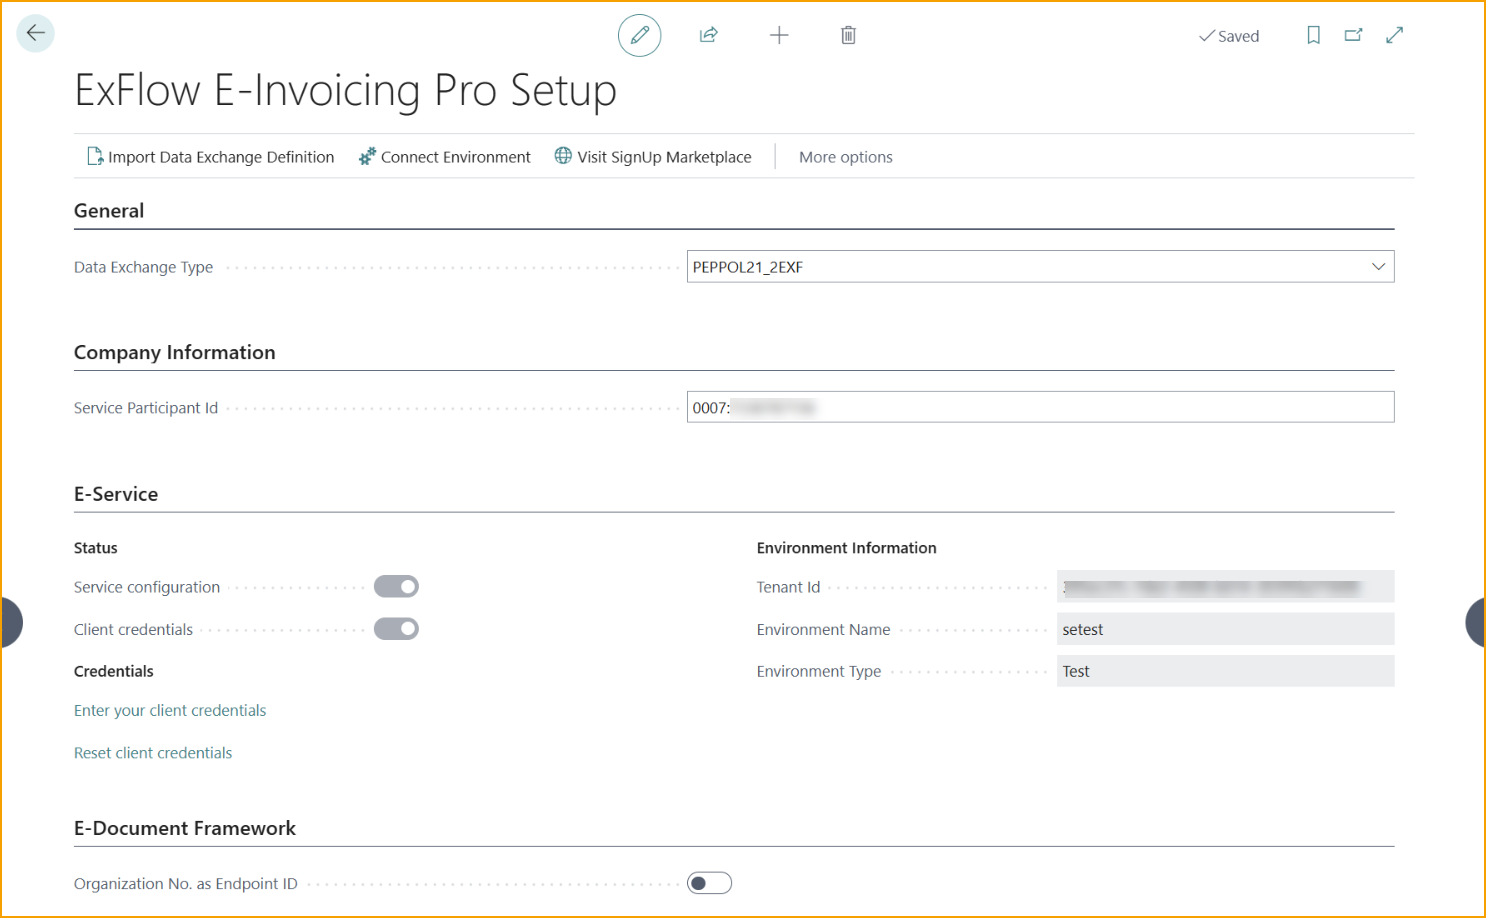
Task: Collapse the General section header
Action: click(109, 211)
